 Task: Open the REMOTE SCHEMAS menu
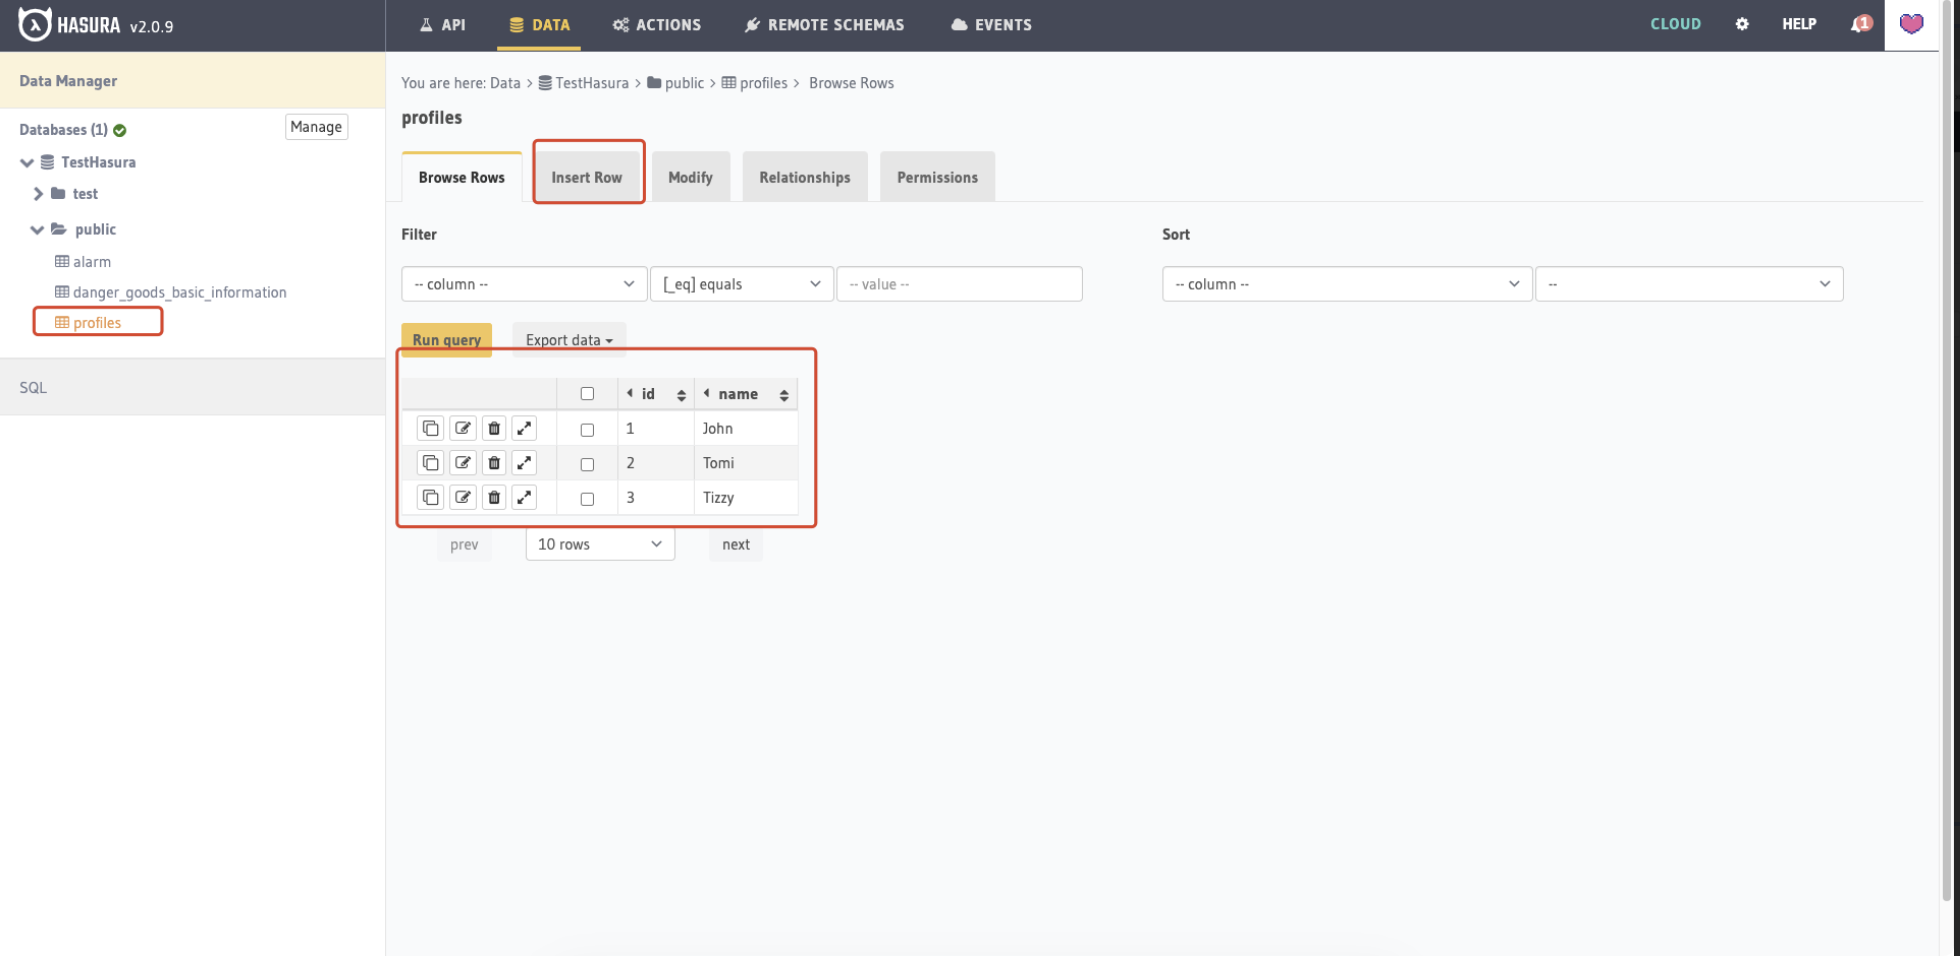pos(824,24)
